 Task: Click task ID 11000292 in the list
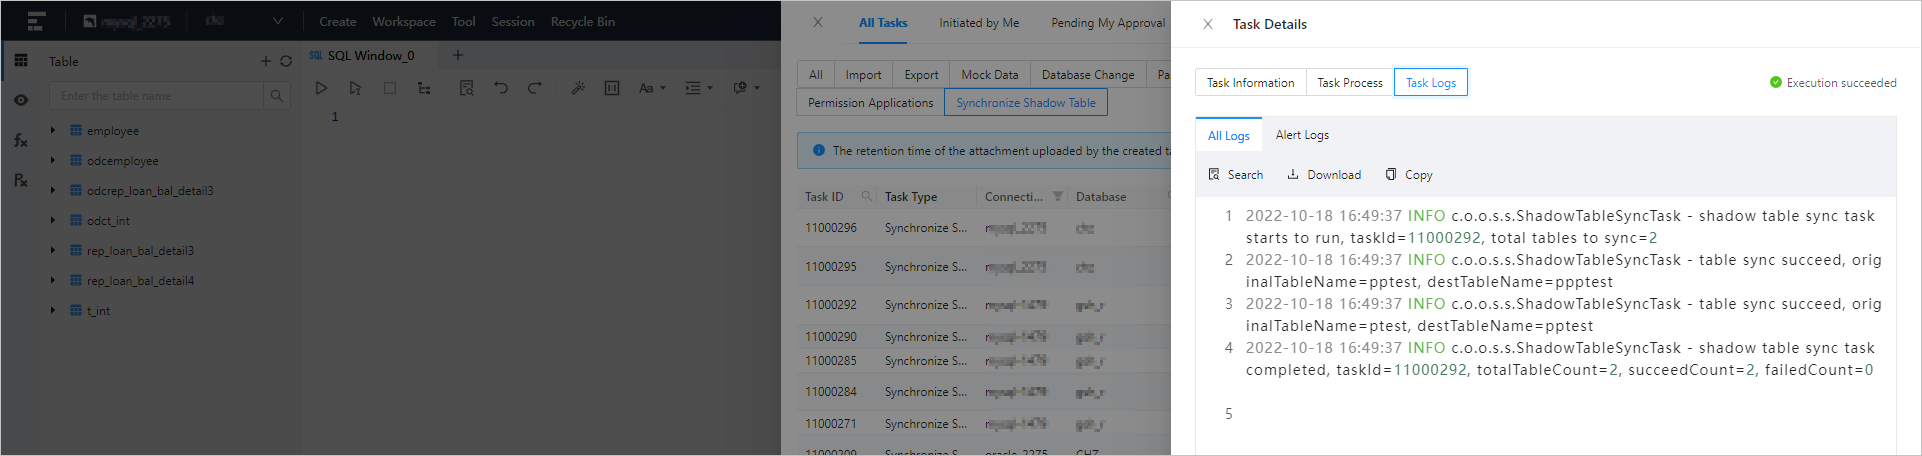(x=831, y=305)
